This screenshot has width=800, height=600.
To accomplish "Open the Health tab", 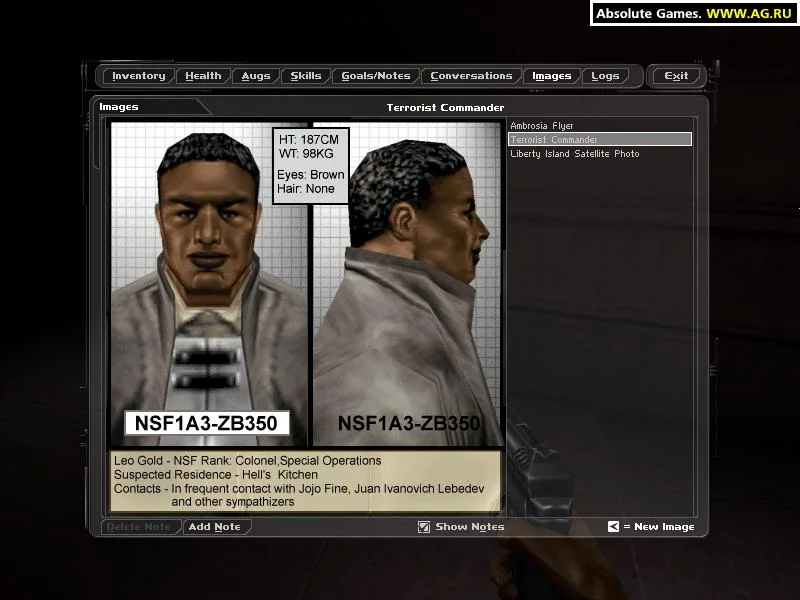I will (203, 75).
